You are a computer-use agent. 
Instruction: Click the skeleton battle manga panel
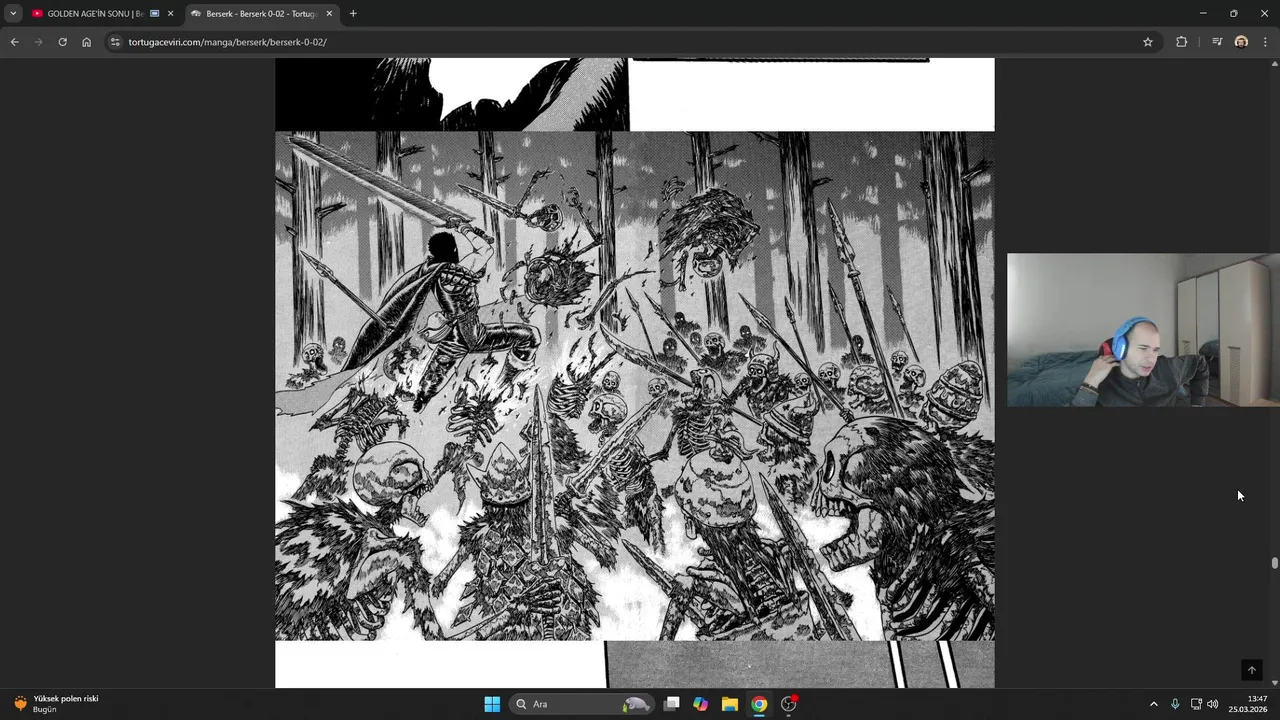click(x=634, y=386)
